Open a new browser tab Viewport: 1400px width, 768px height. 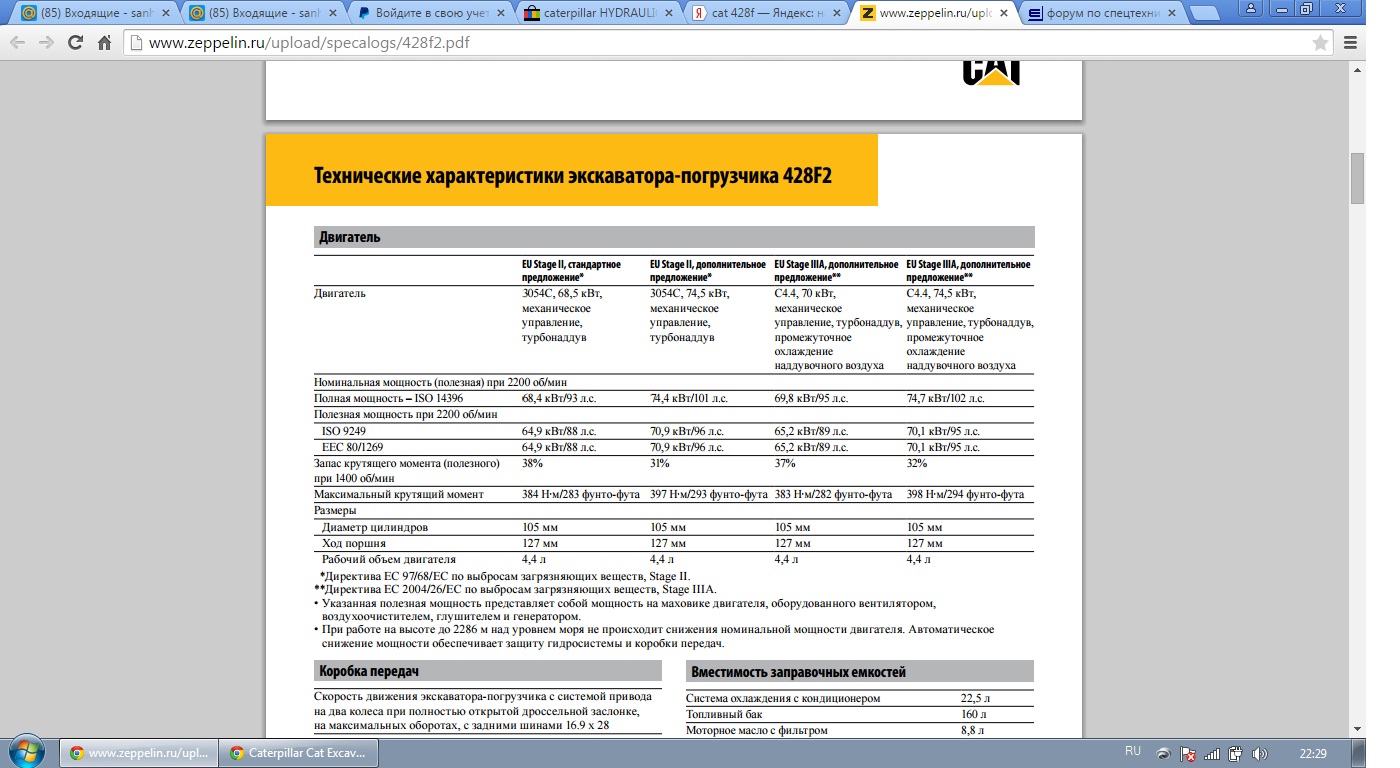(x=1206, y=13)
